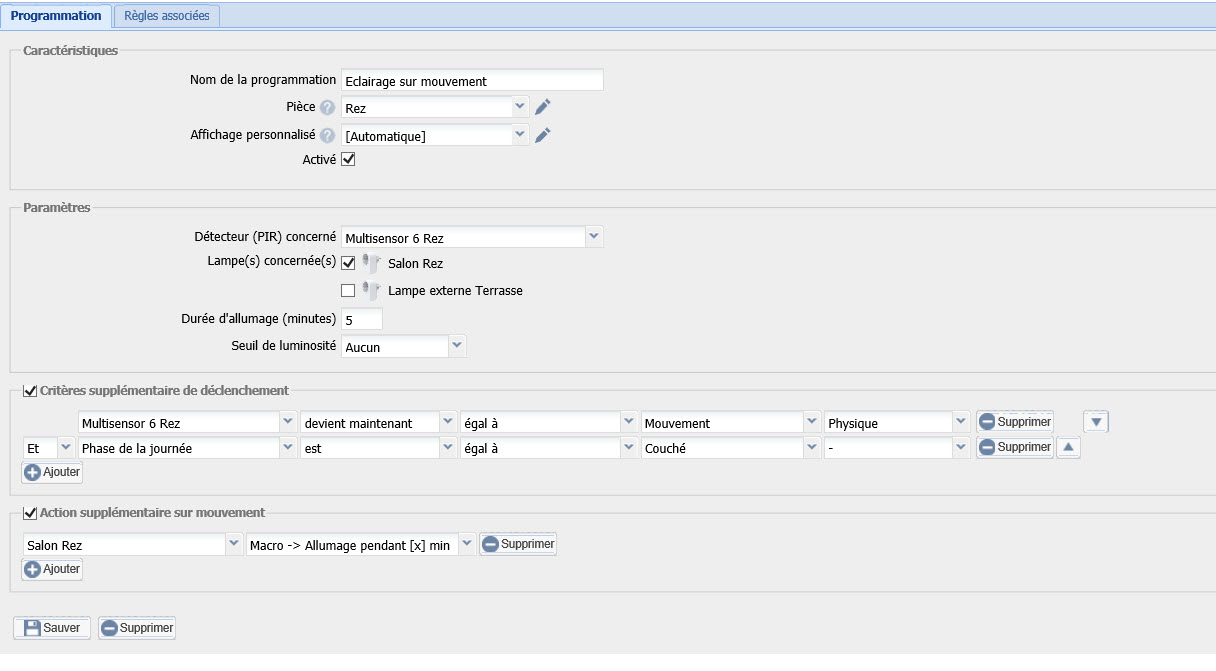Click the Sauver button
The height and width of the screenshot is (671, 1216).
click(52, 628)
